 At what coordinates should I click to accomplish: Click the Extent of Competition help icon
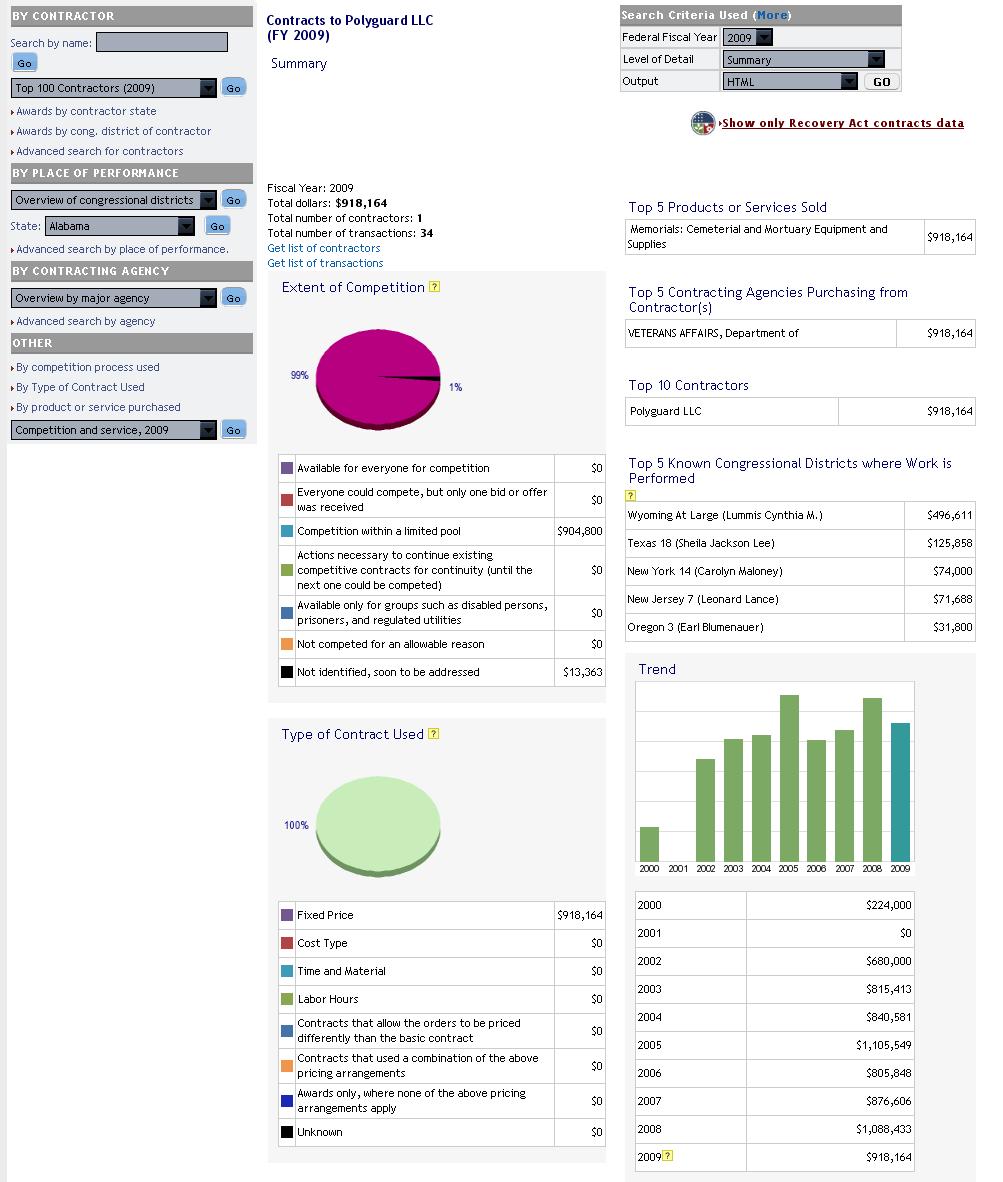pos(434,286)
